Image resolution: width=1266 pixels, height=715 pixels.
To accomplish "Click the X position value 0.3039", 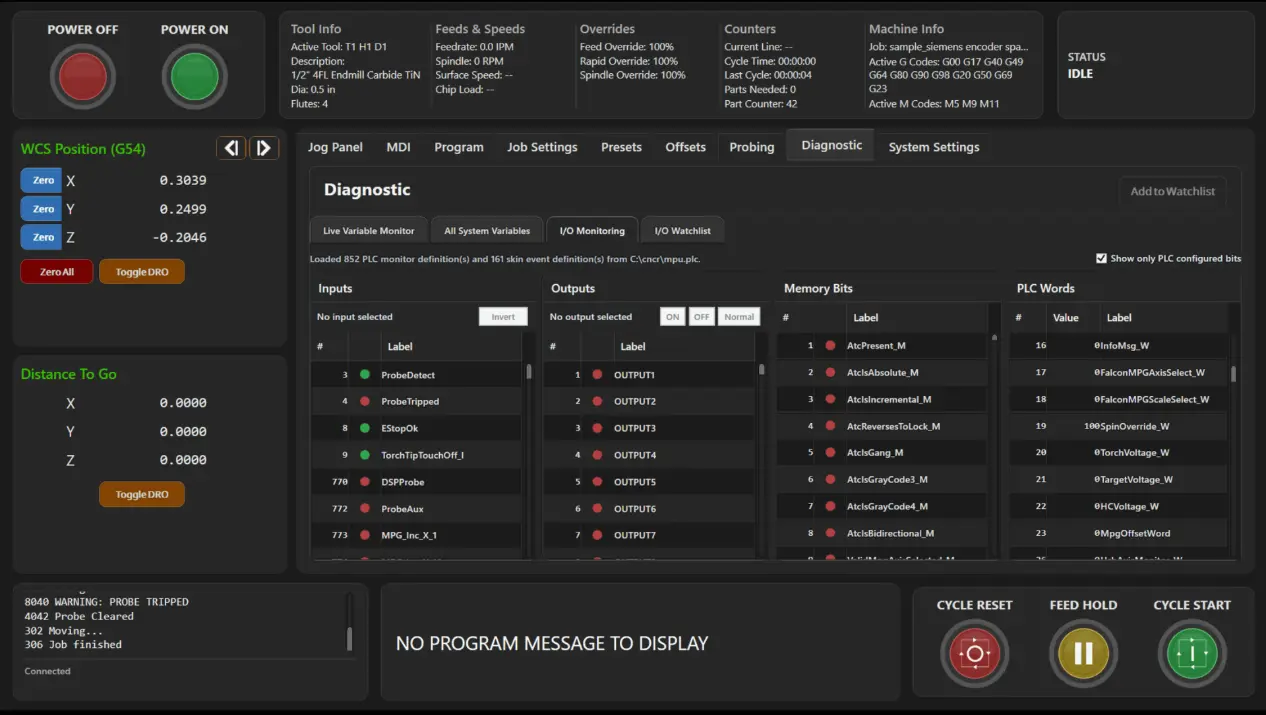I will pos(183,181).
